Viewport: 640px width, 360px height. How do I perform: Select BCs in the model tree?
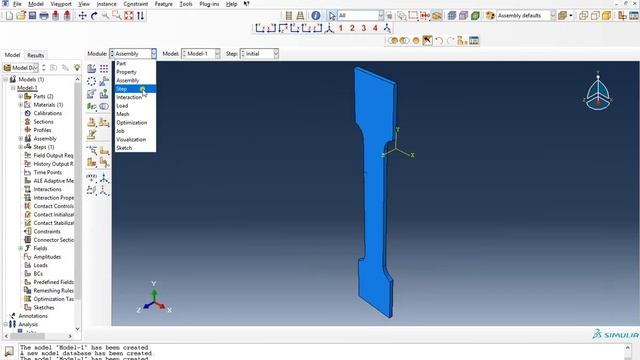click(x=38, y=273)
